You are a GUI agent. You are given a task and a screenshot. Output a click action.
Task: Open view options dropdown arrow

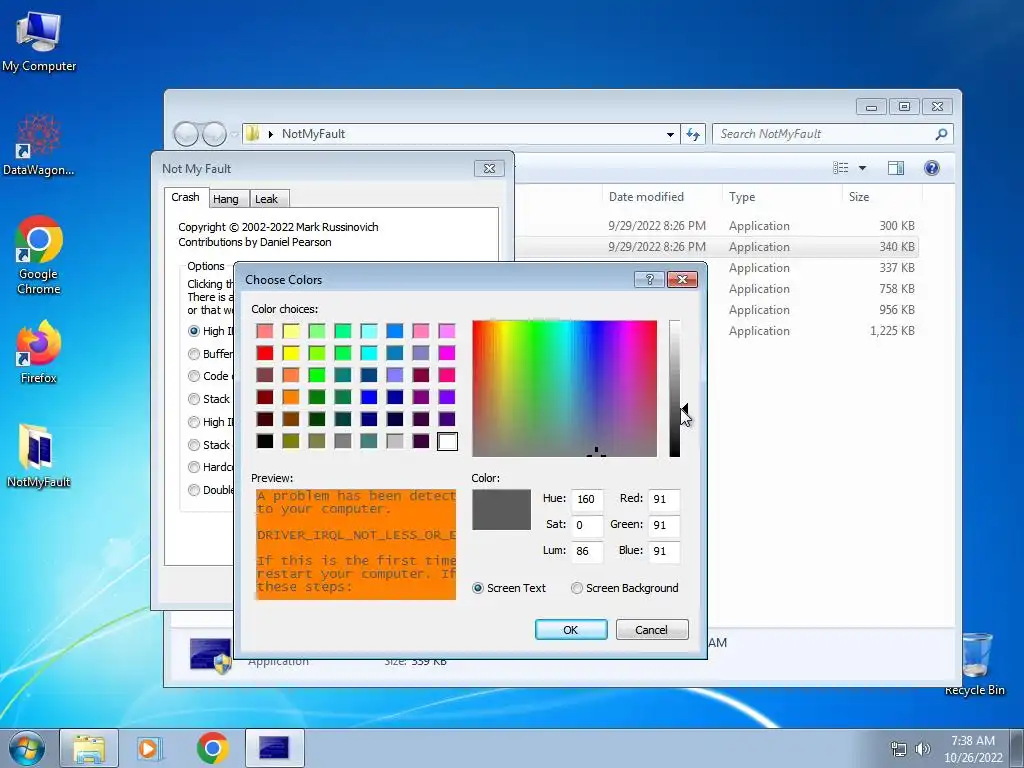tap(862, 168)
